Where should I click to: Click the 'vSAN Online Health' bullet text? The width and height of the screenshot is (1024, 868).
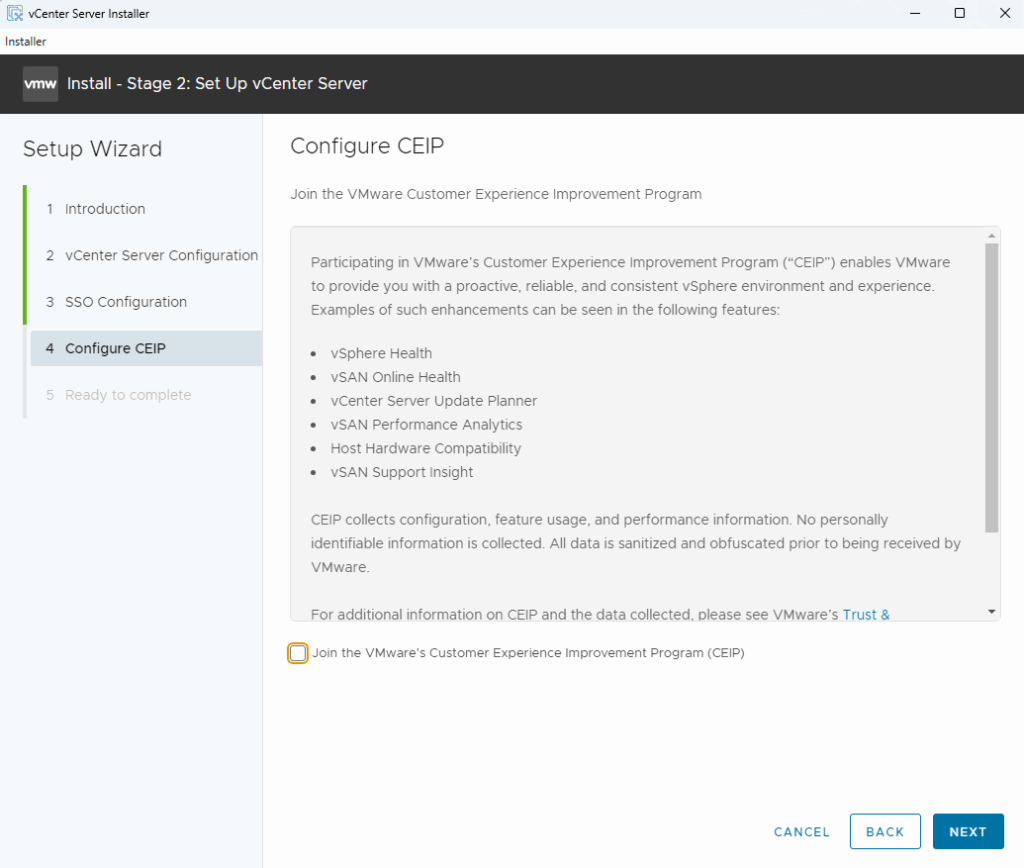(395, 377)
